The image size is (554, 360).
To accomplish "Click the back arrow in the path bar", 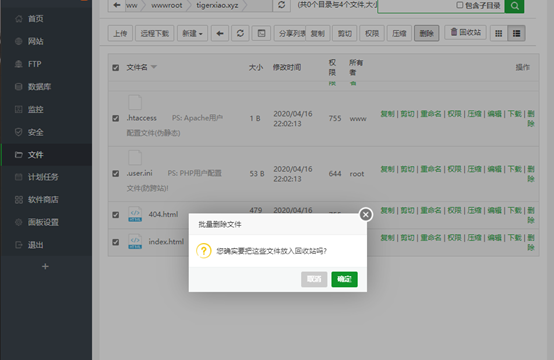I will coord(117,5).
